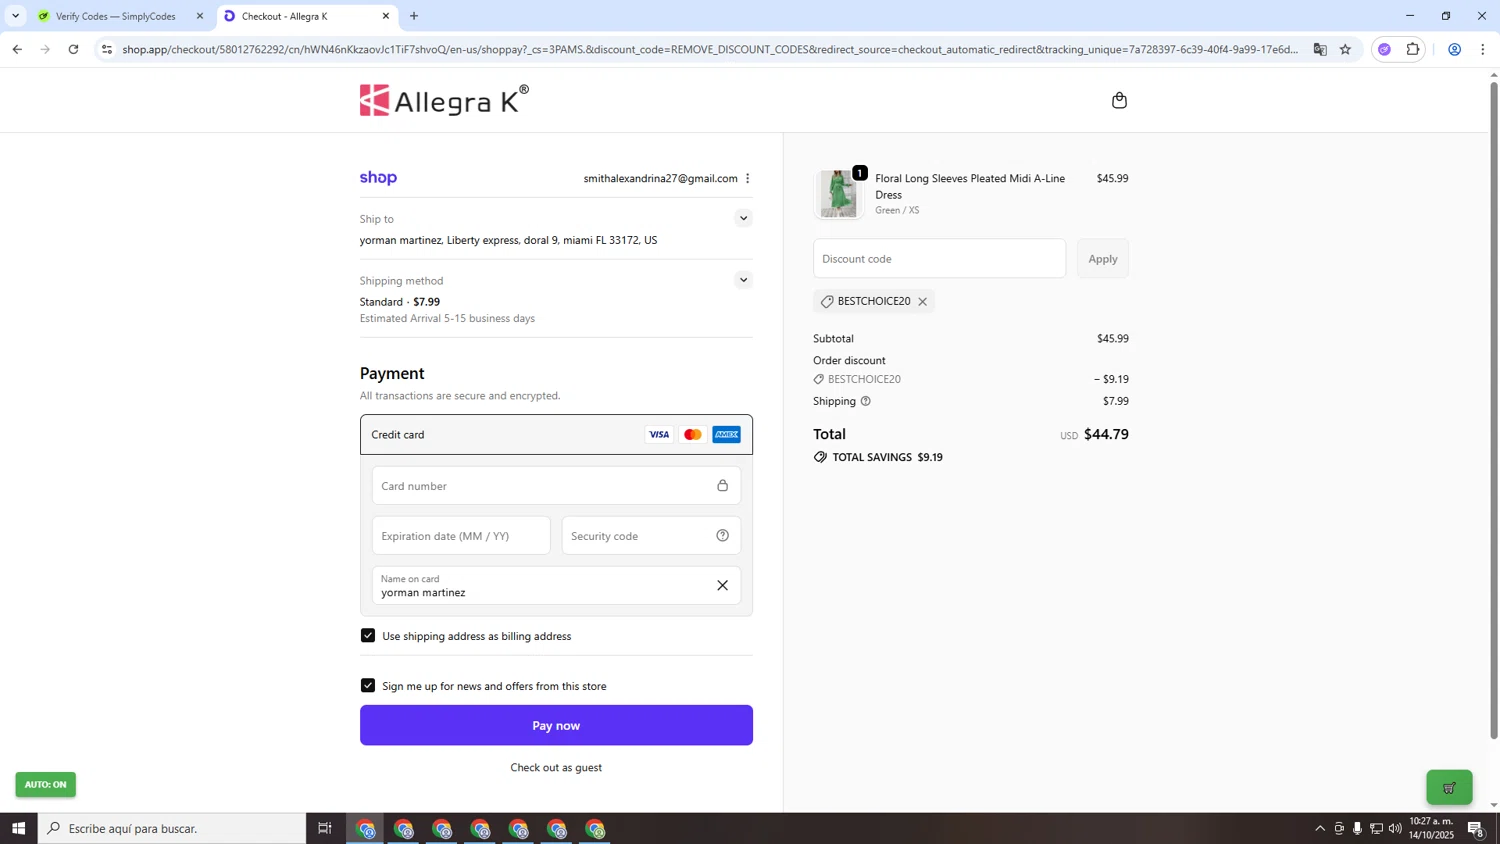The image size is (1500, 844).
Task: Click the taskbar clock and date
Action: [x=1431, y=829]
